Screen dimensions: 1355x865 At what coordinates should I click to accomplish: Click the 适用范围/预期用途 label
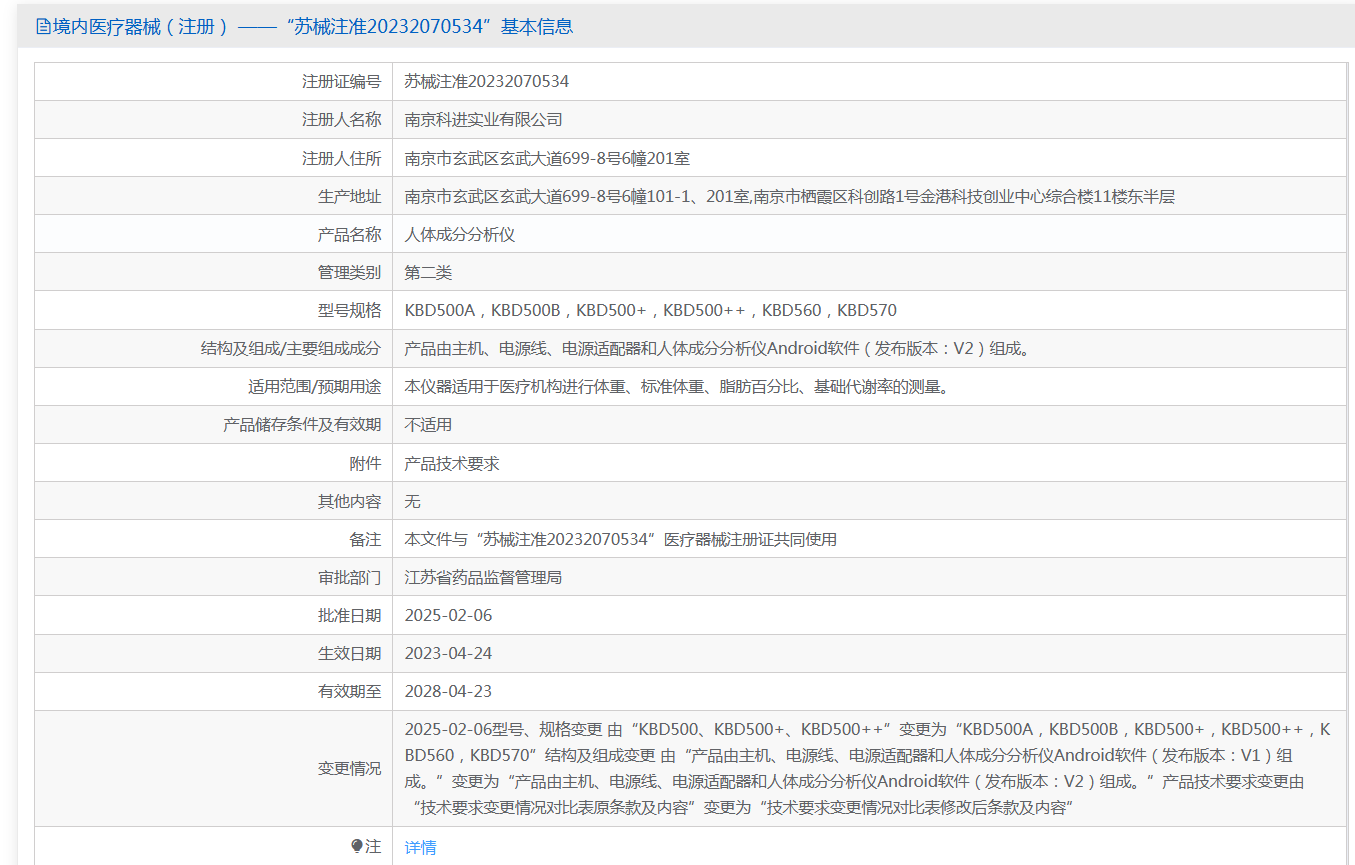[315, 387]
